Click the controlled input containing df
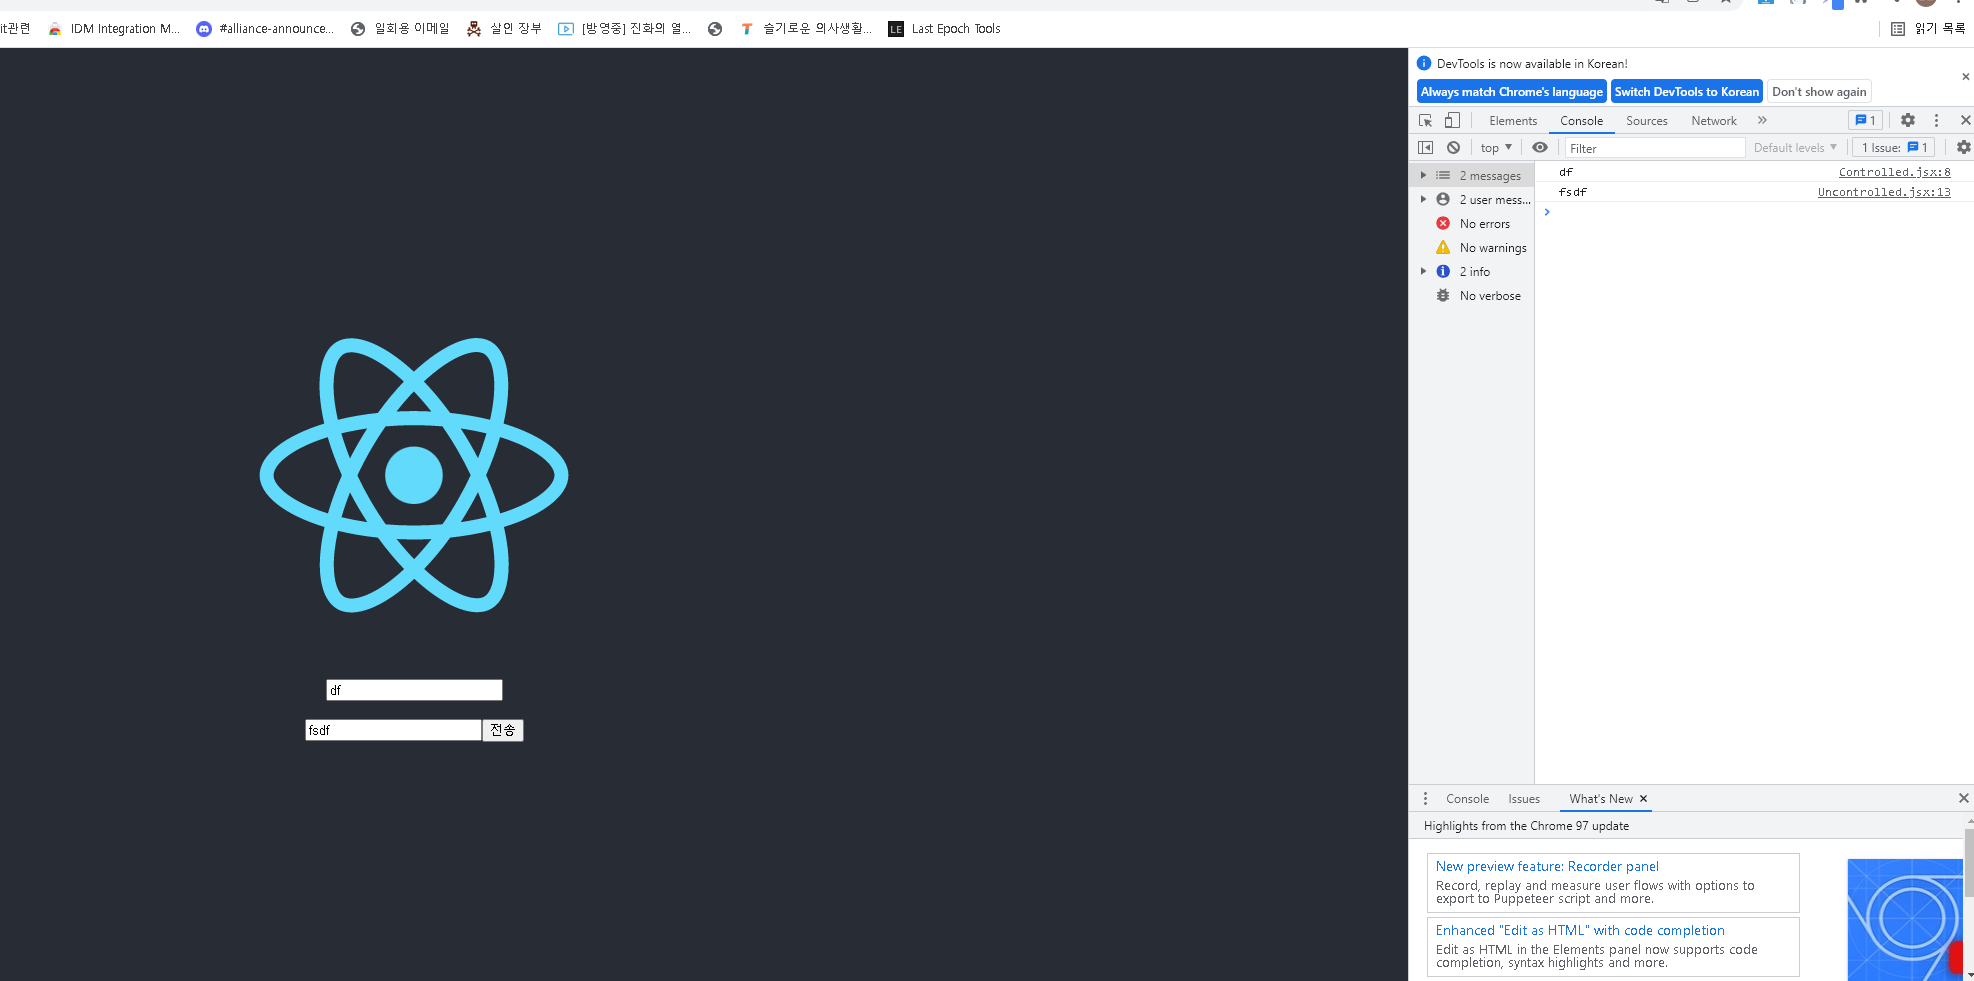This screenshot has width=1974, height=981. pos(414,690)
